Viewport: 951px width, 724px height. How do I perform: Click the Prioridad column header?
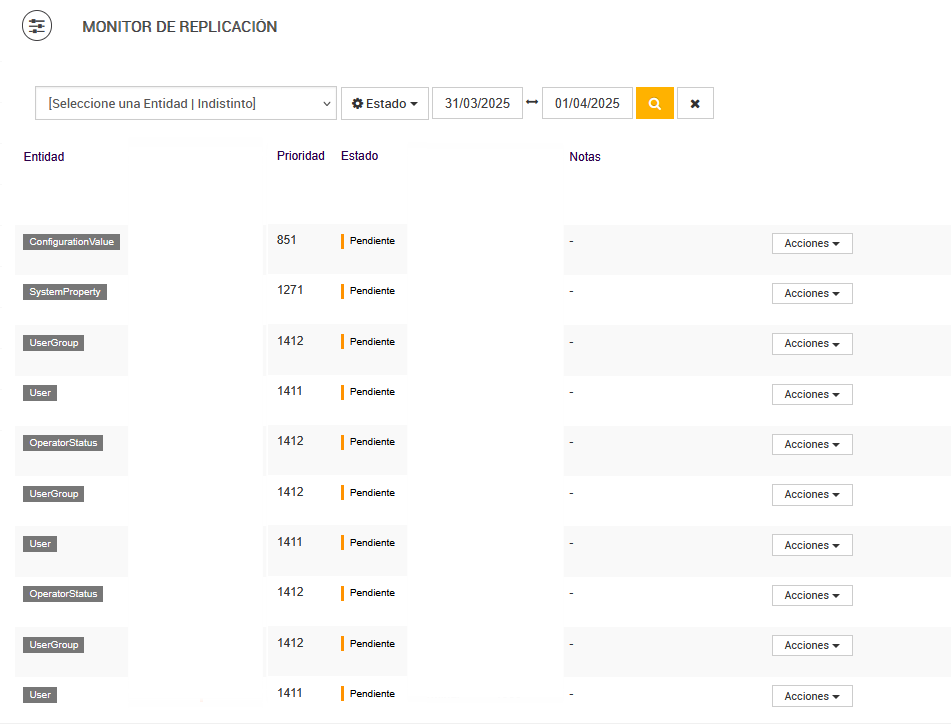[301, 156]
